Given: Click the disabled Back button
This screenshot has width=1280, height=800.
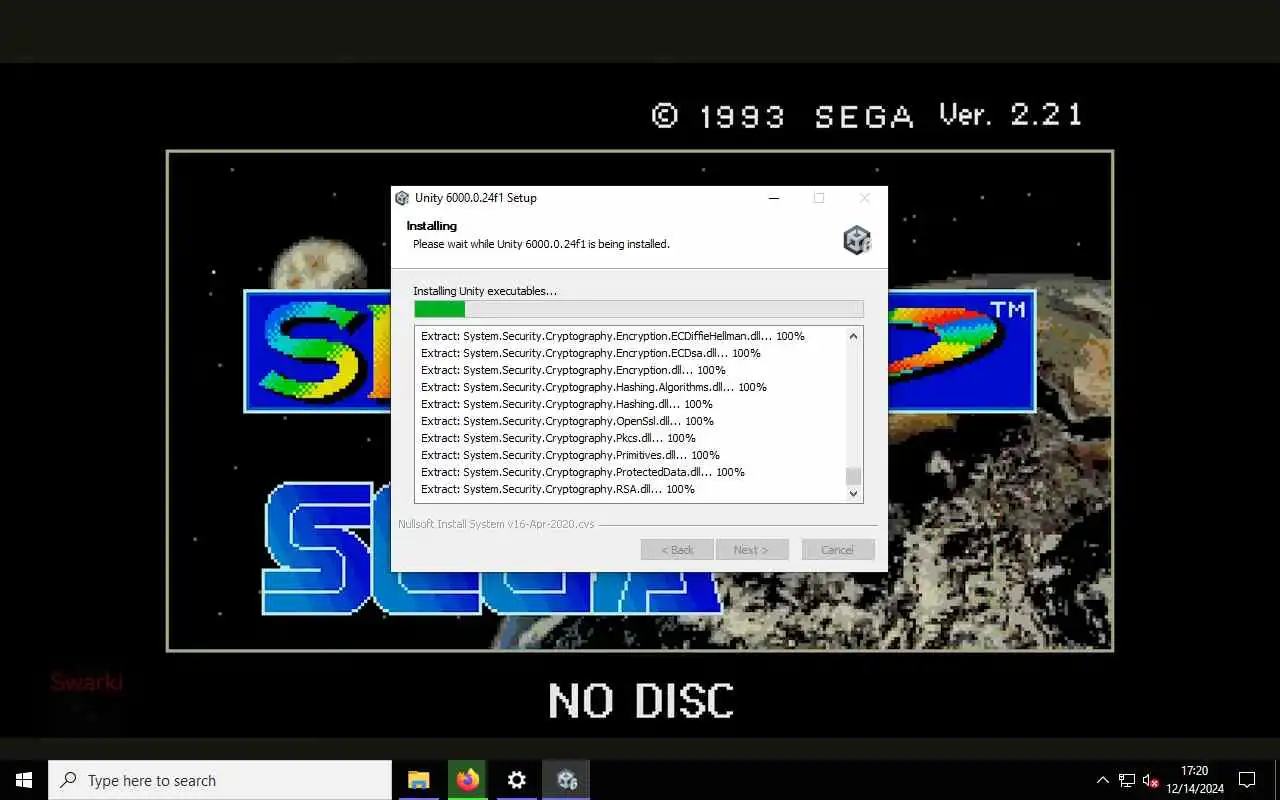Looking at the screenshot, I should pos(677,550).
